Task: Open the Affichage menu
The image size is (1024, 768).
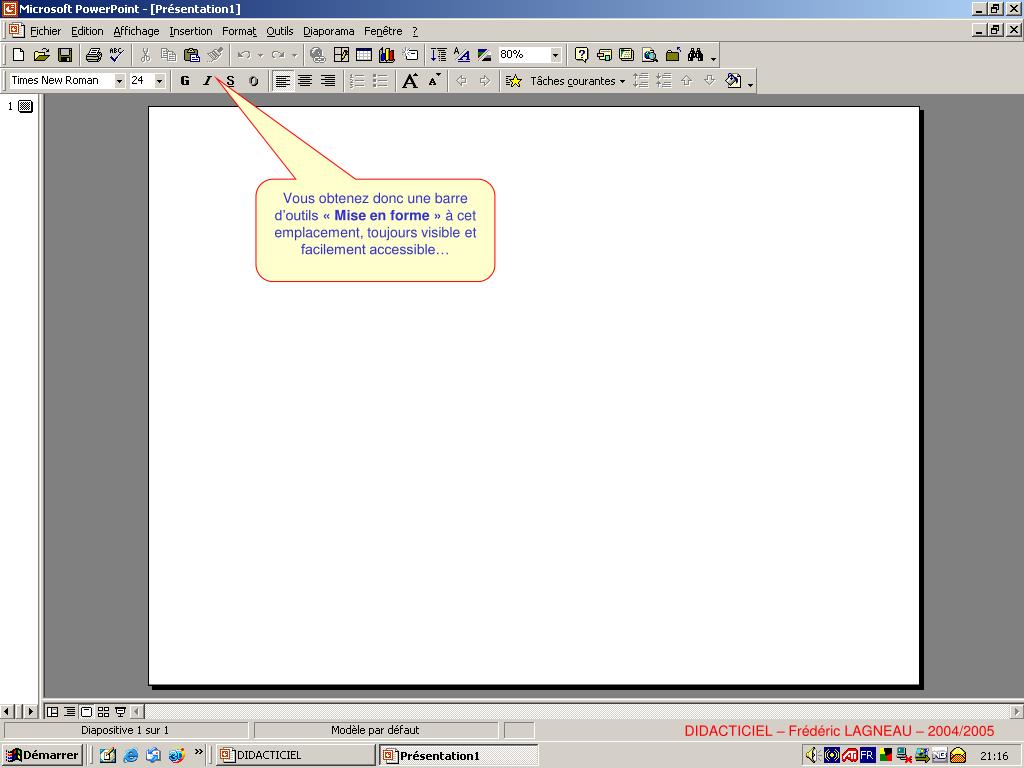Action: tap(136, 31)
